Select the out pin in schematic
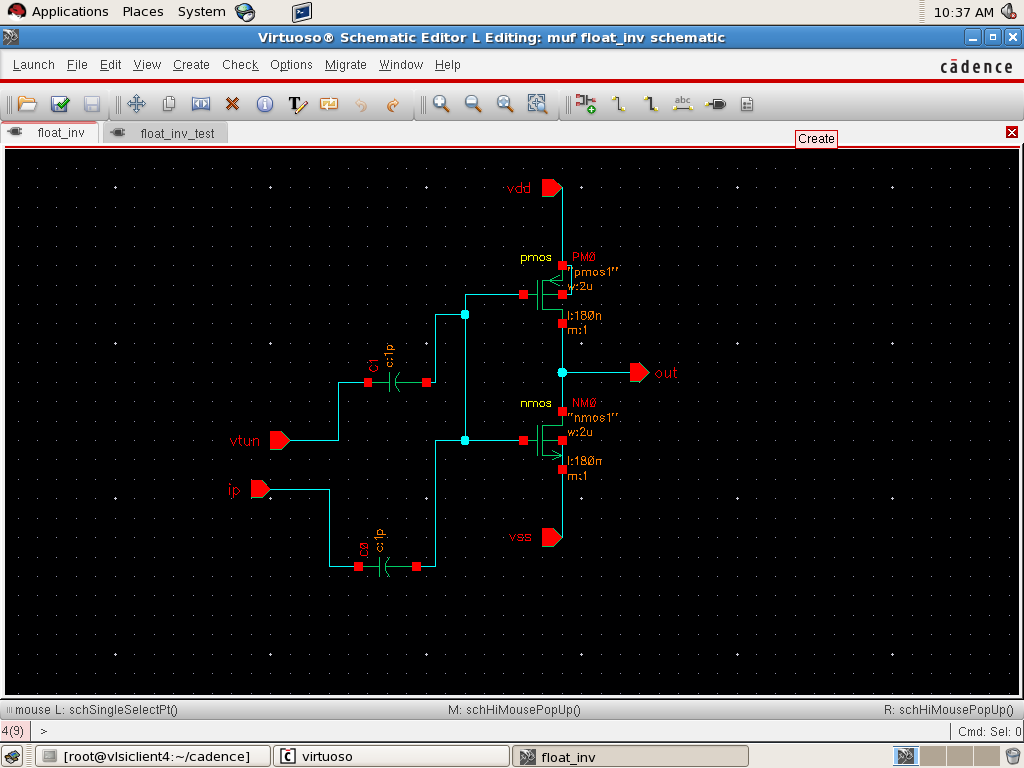Image resolution: width=1024 pixels, height=768 pixels. coord(639,373)
